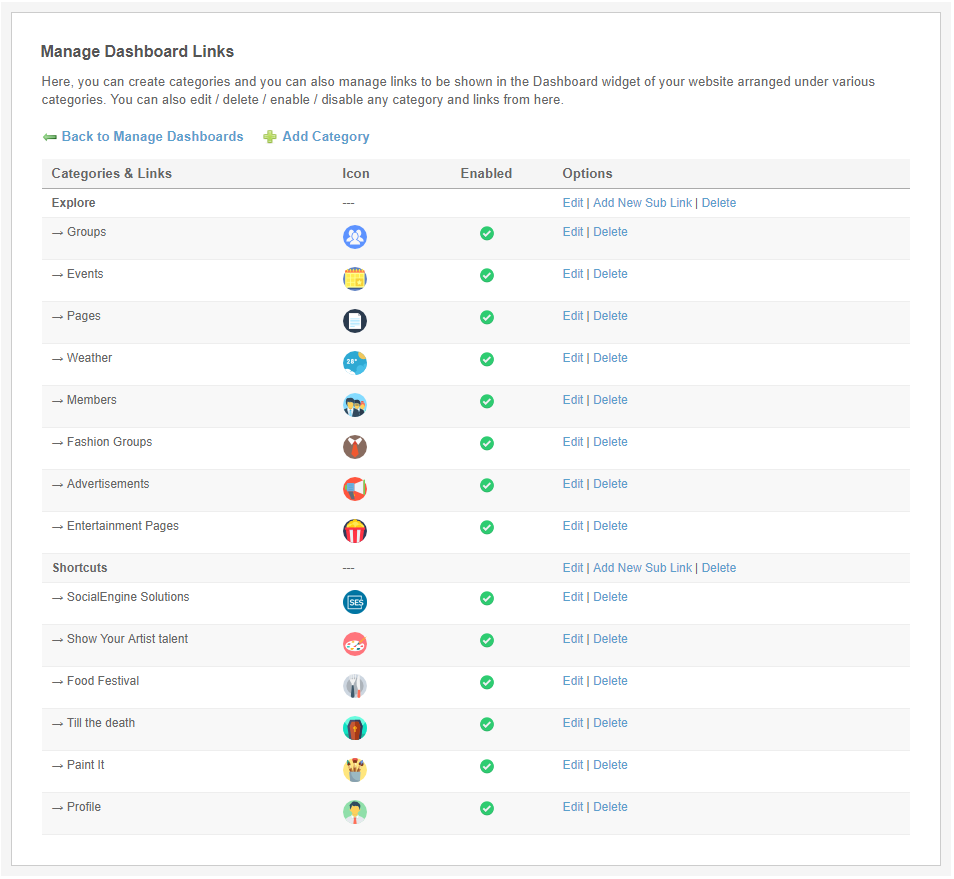Viewport: 954px width, 879px height.
Task: Toggle enabled checkmark for Food Festival
Action: click(487, 682)
